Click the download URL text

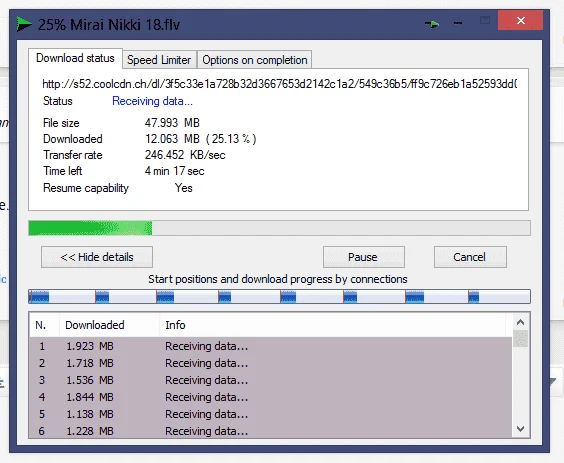(x=279, y=84)
